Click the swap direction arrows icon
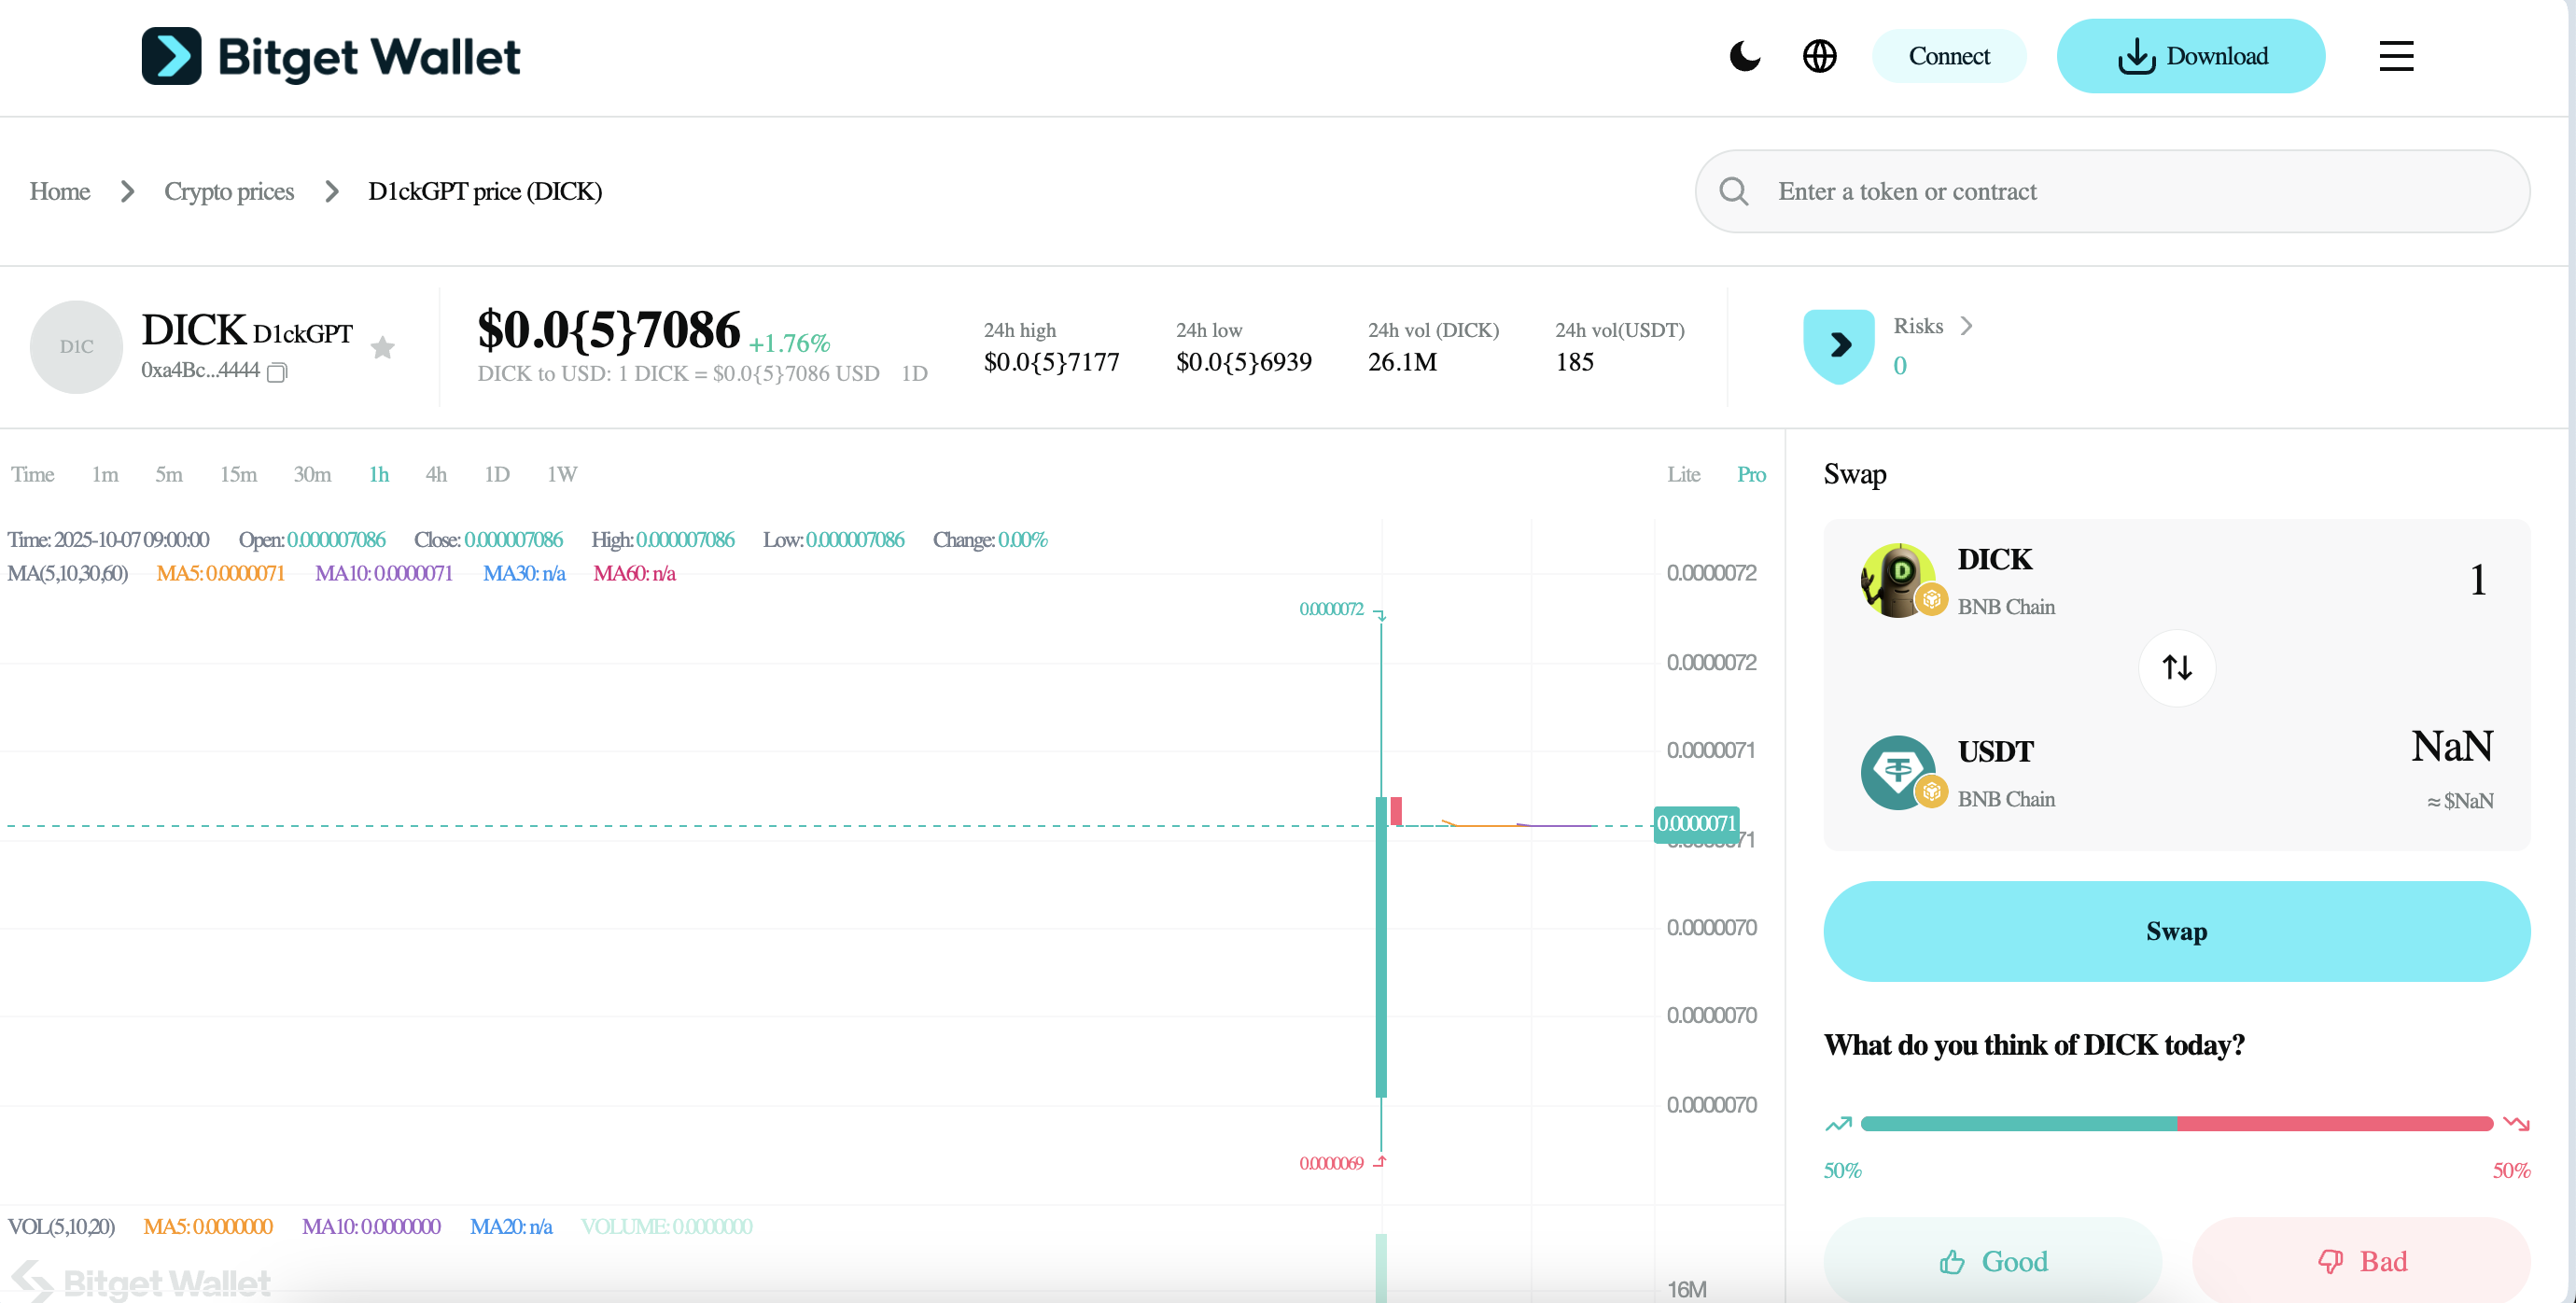The height and width of the screenshot is (1303, 2576). pos(2176,667)
